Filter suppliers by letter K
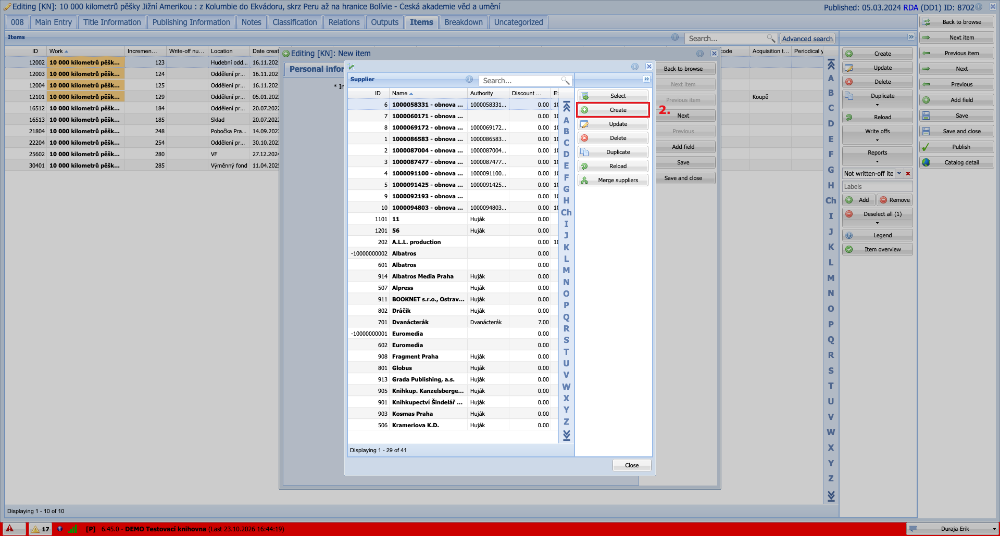1000x536 pixels. point(566,247)
